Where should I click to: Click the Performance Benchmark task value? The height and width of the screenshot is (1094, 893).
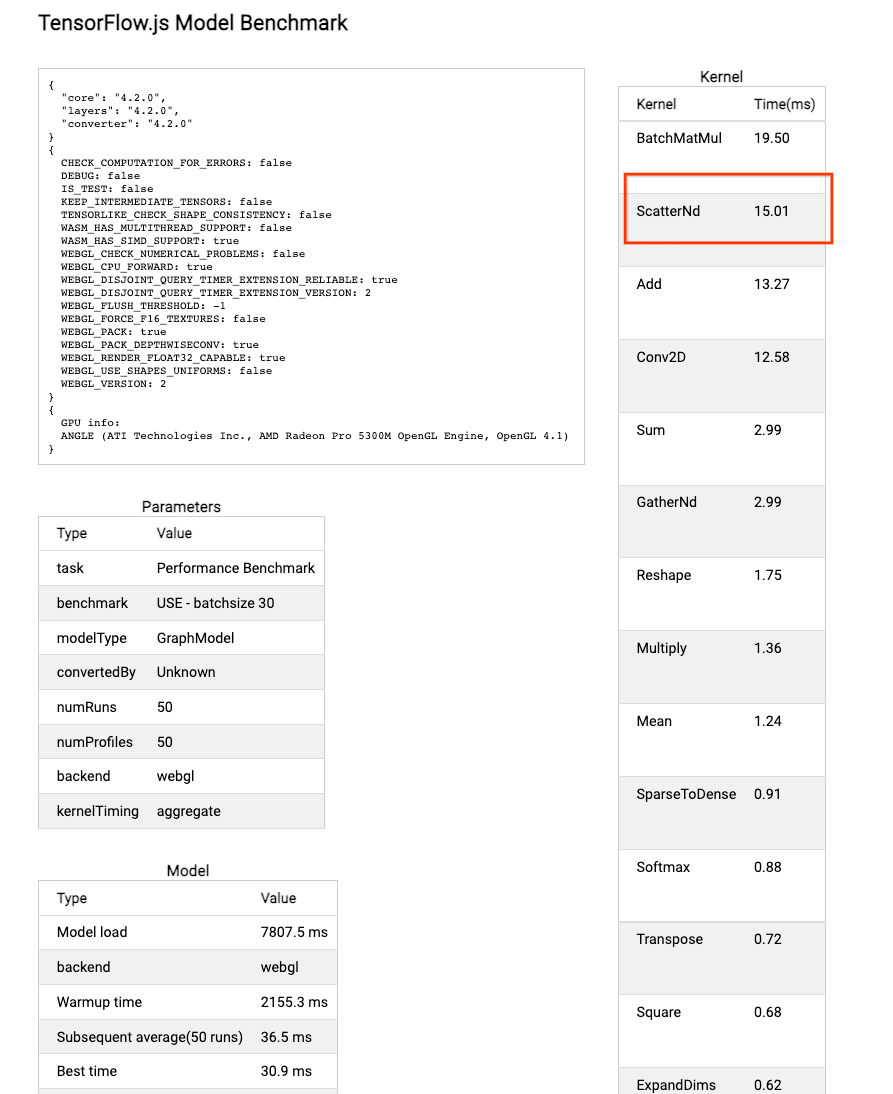pyautogui.click(x=236, y=569)
